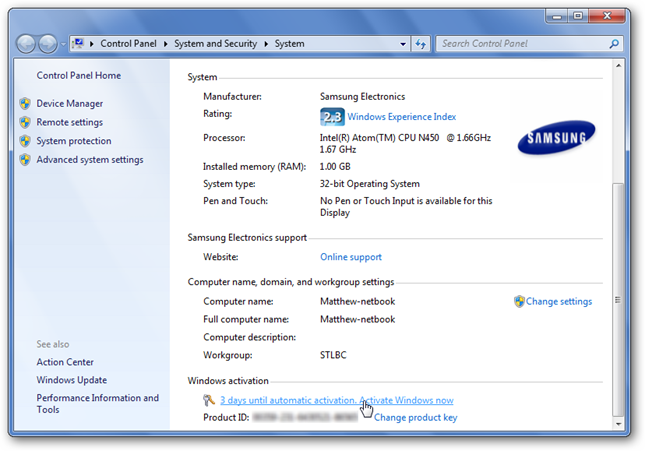Viewport: 645px width, 451px height.
Task: Click the Forward navigation arrow button
Action: point(48,44)
